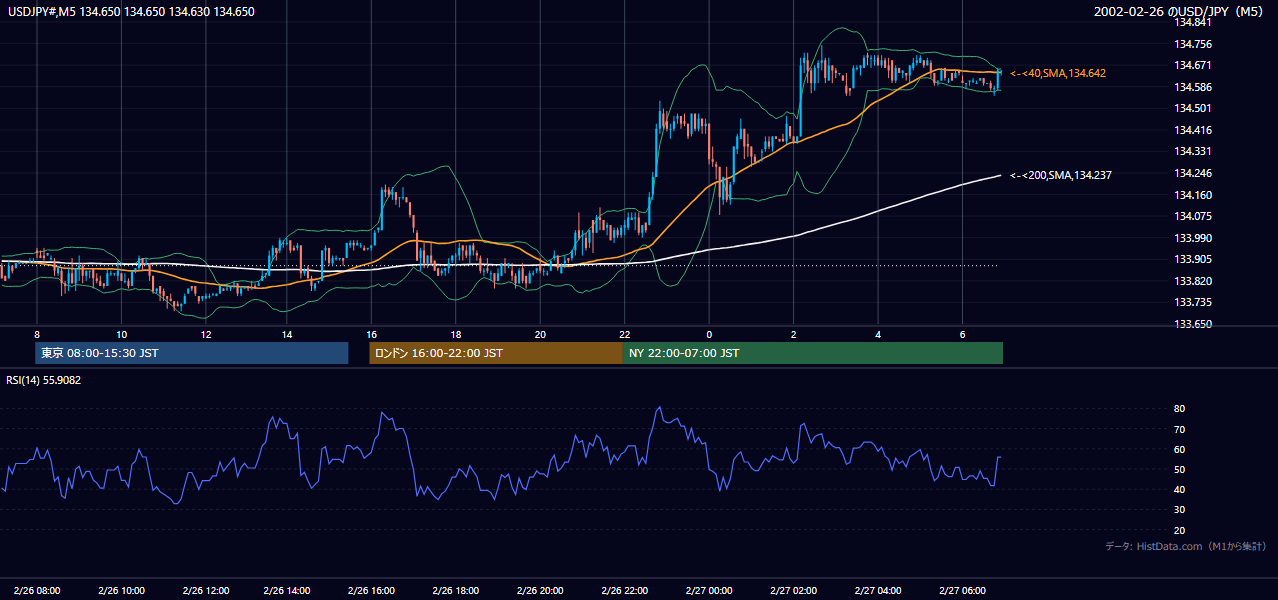Viewport: 1278px width, 600px height.
Task: Click hour label 16 under the price chart
Action: 371,334
